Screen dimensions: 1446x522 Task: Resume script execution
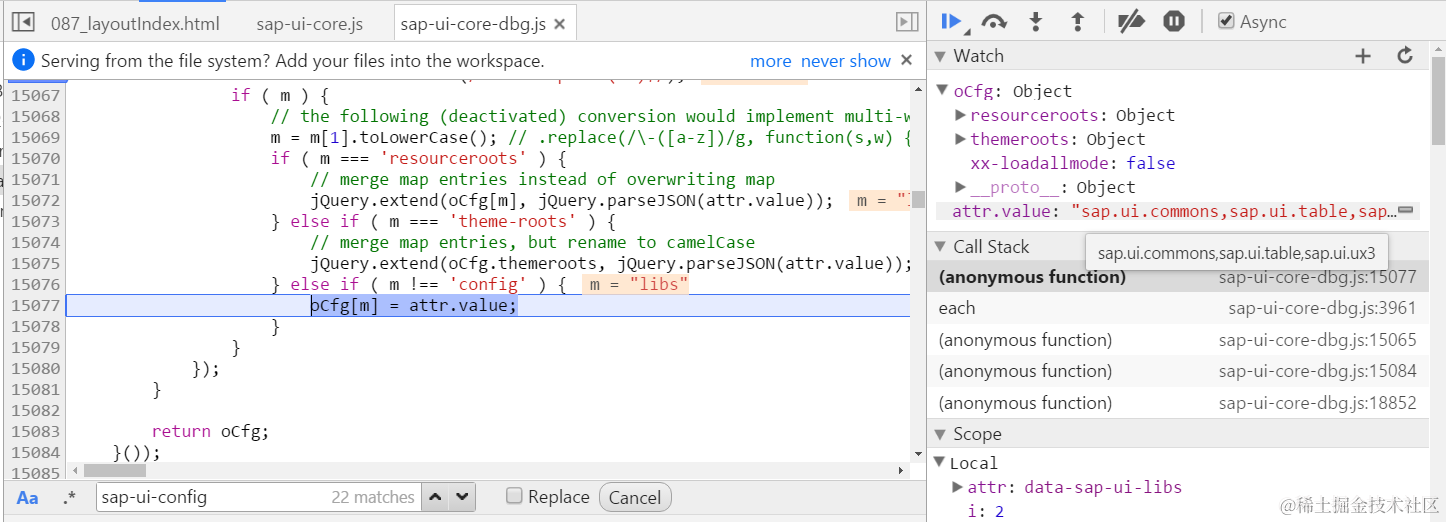pos(952,21)
